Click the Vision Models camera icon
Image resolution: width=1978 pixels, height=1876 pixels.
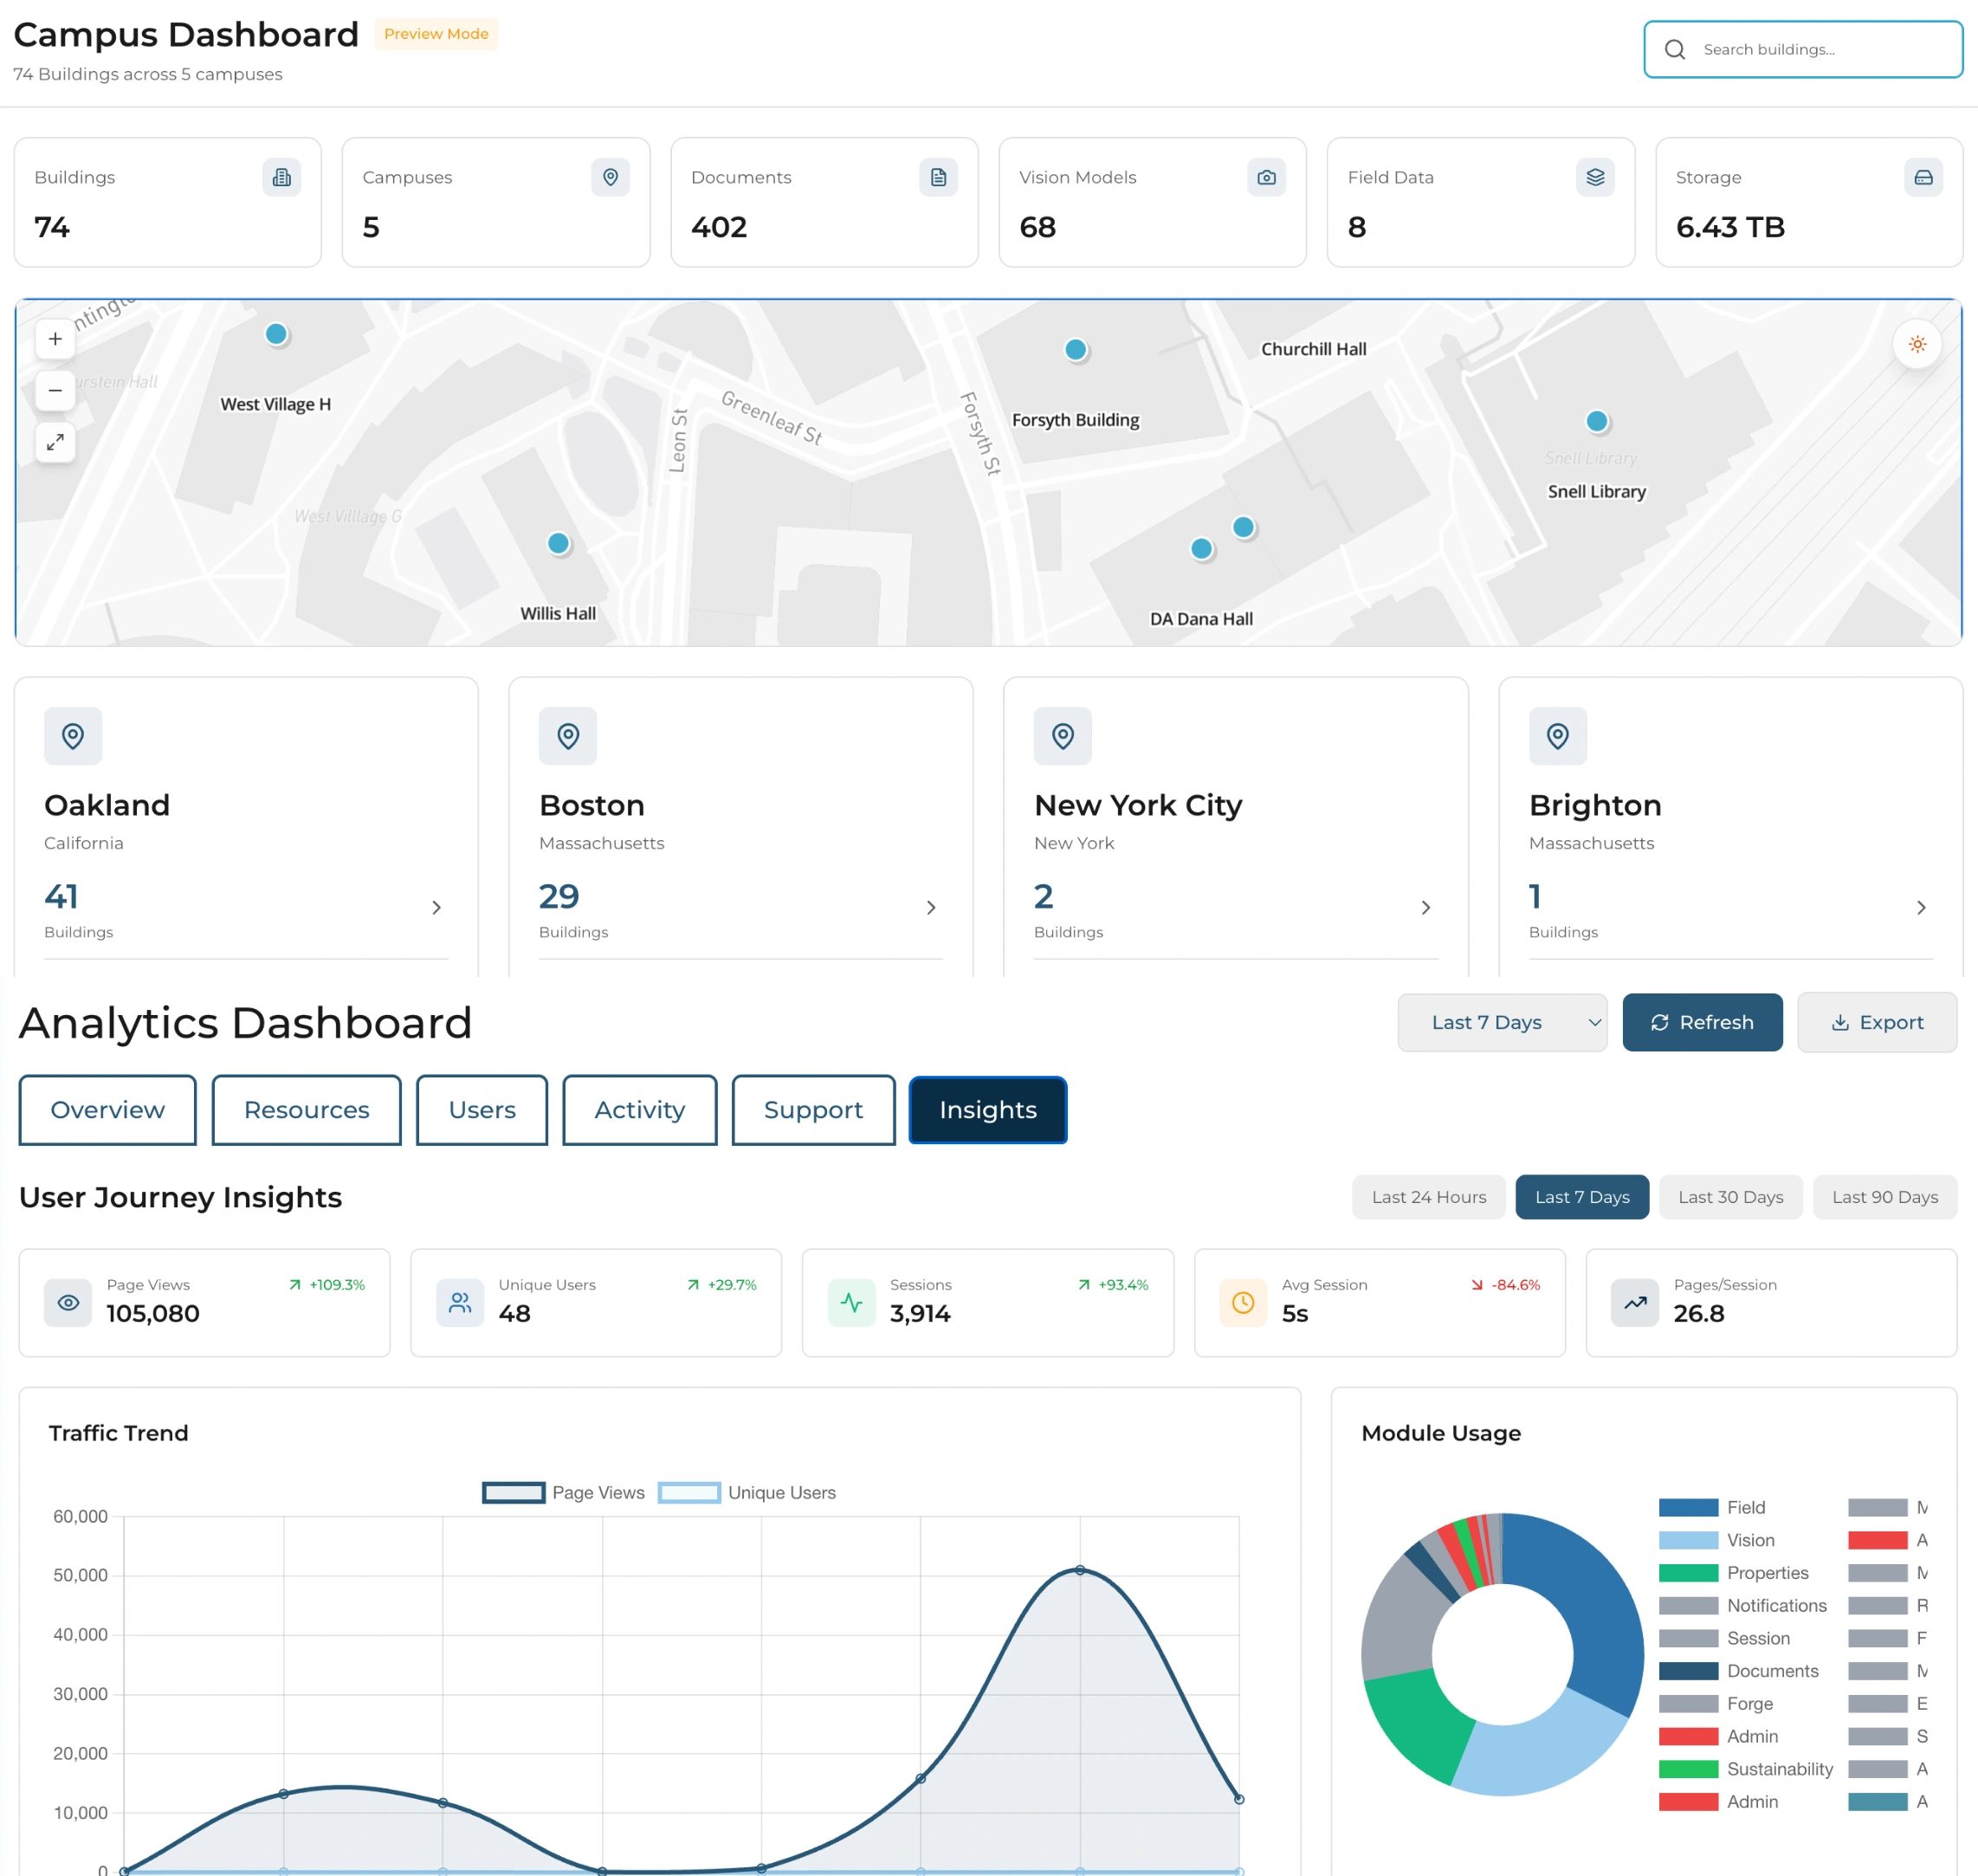pos(1265,177)
